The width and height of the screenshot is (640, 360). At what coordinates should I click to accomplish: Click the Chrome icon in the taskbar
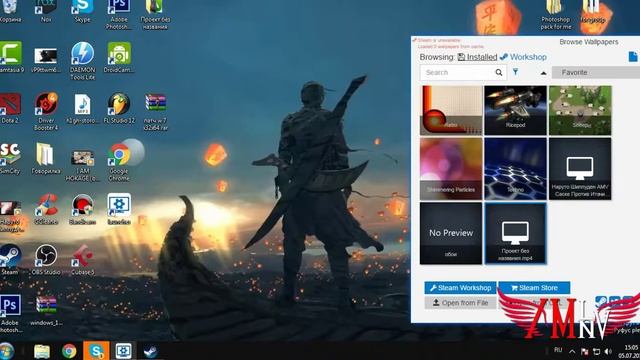point(69,351)
